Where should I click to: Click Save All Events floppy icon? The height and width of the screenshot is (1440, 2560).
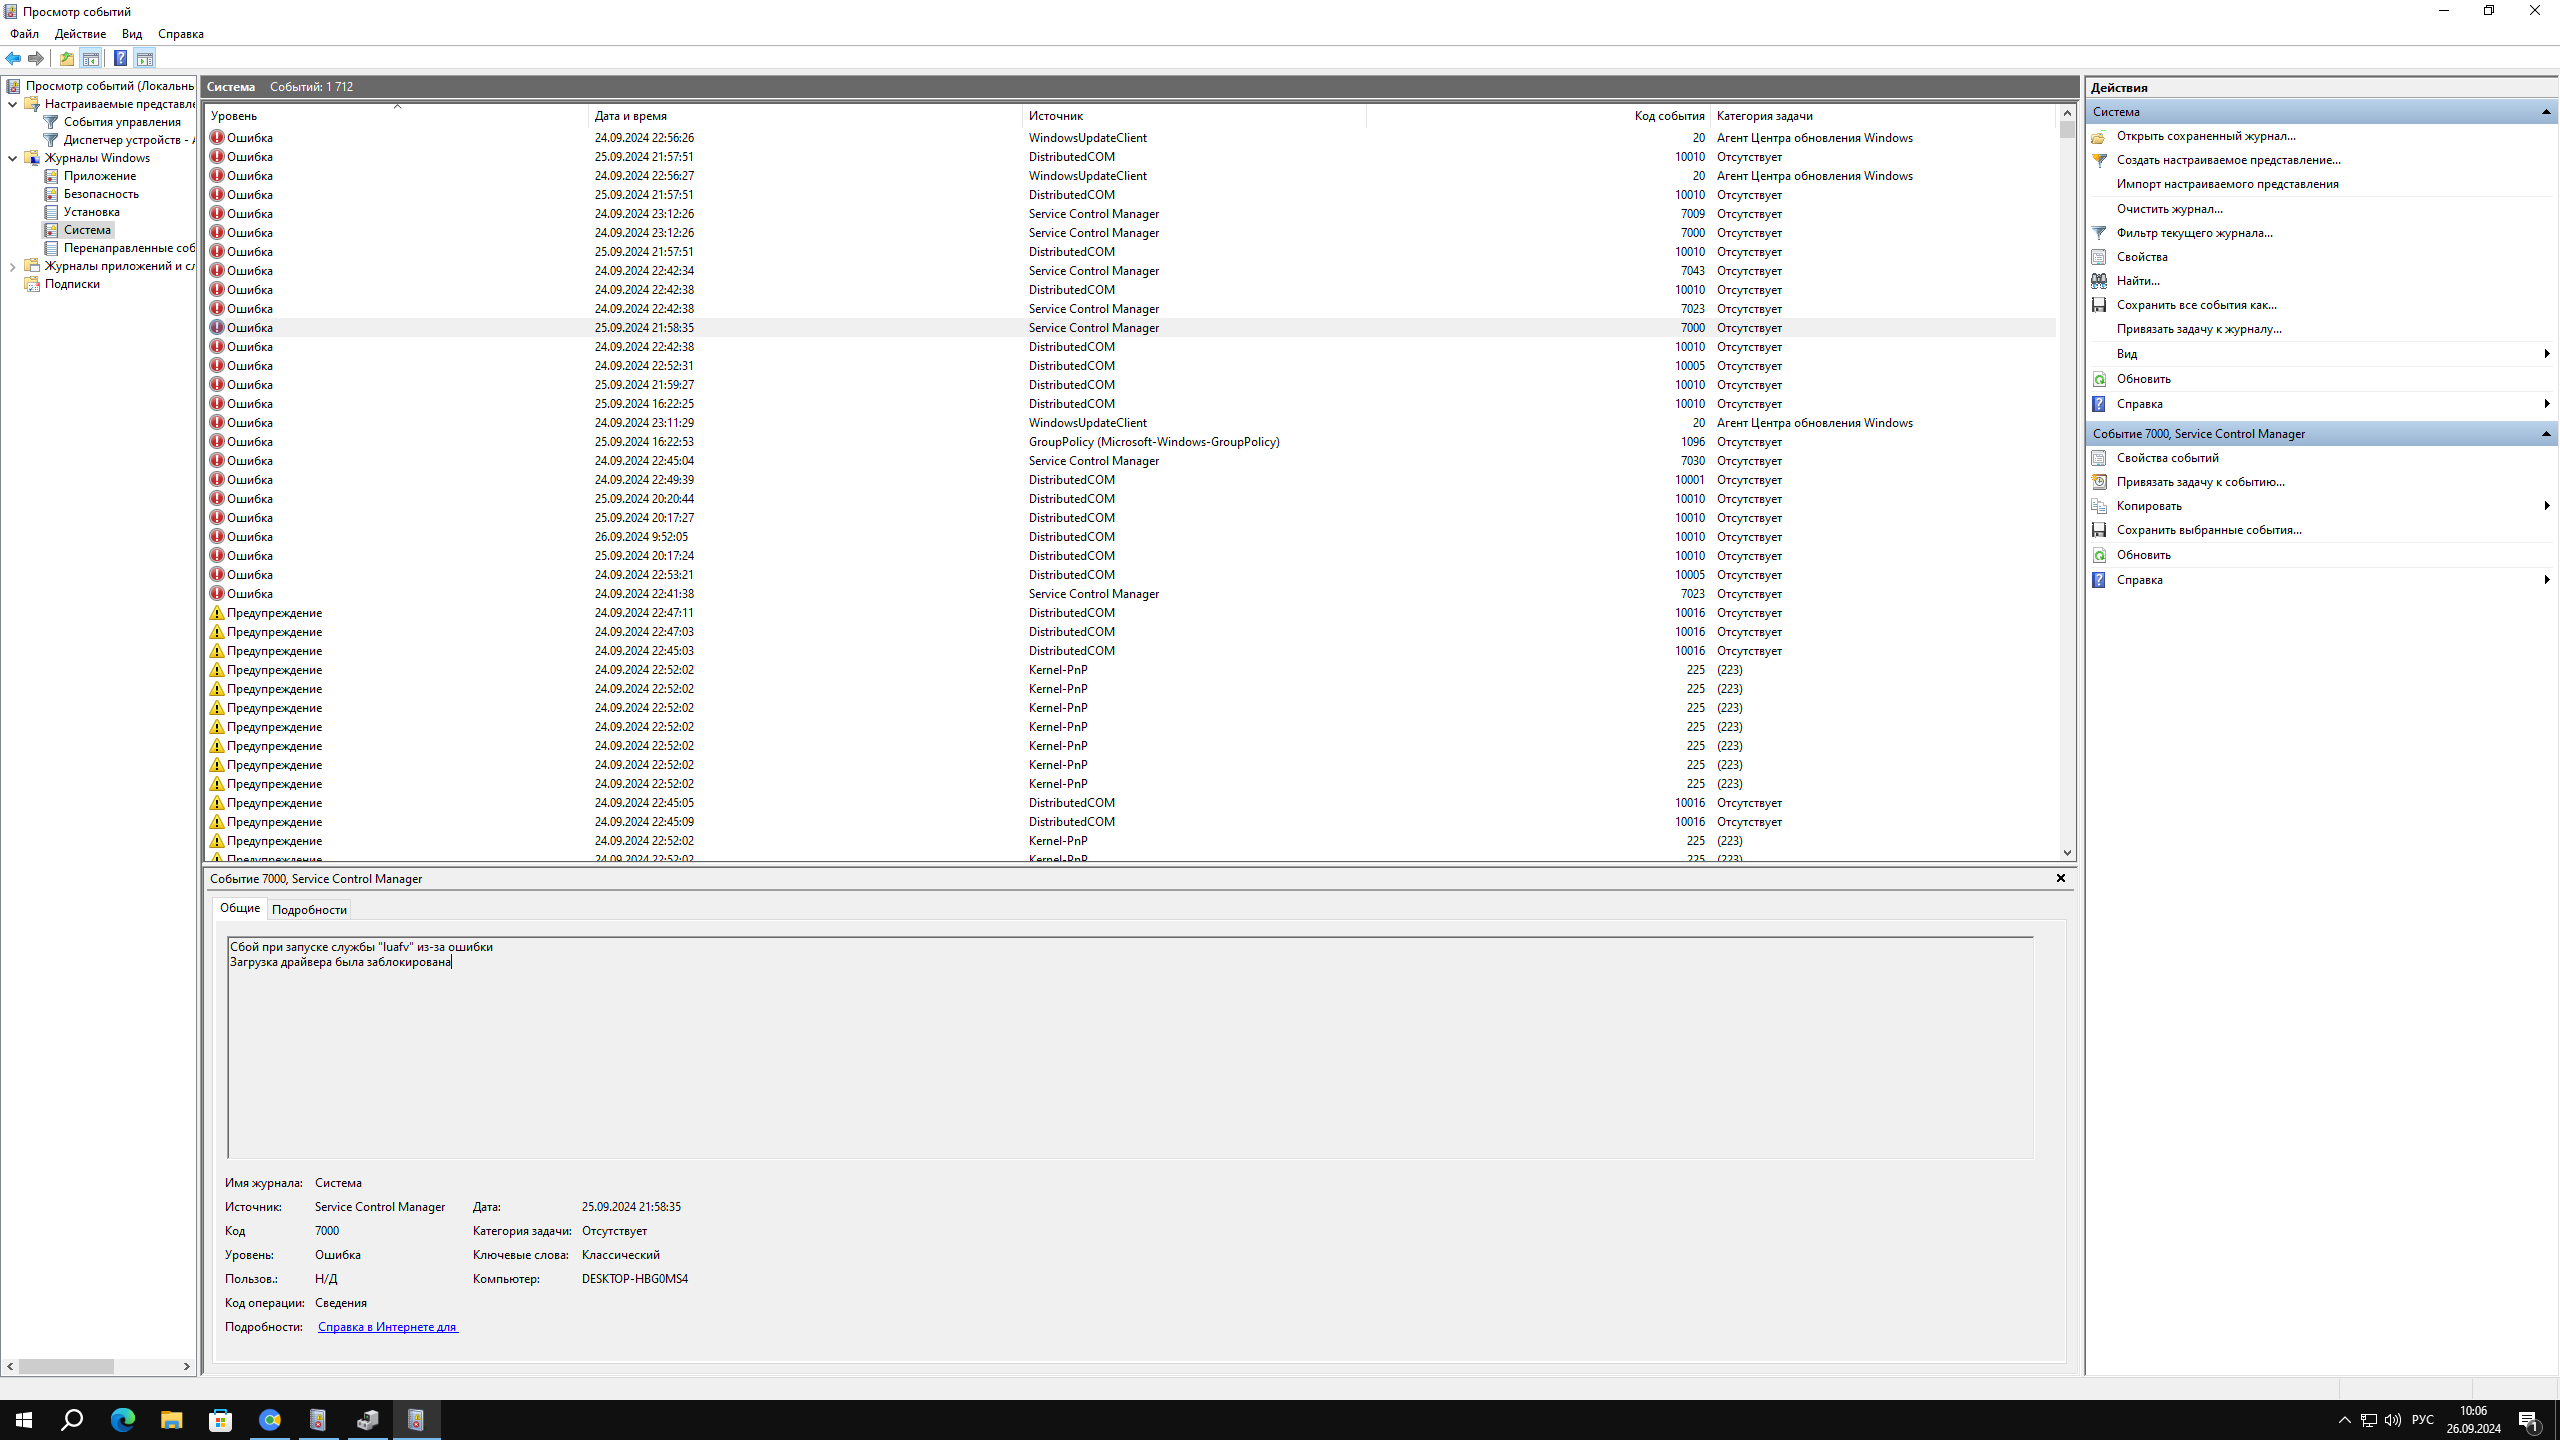[x=2099, y=305]
